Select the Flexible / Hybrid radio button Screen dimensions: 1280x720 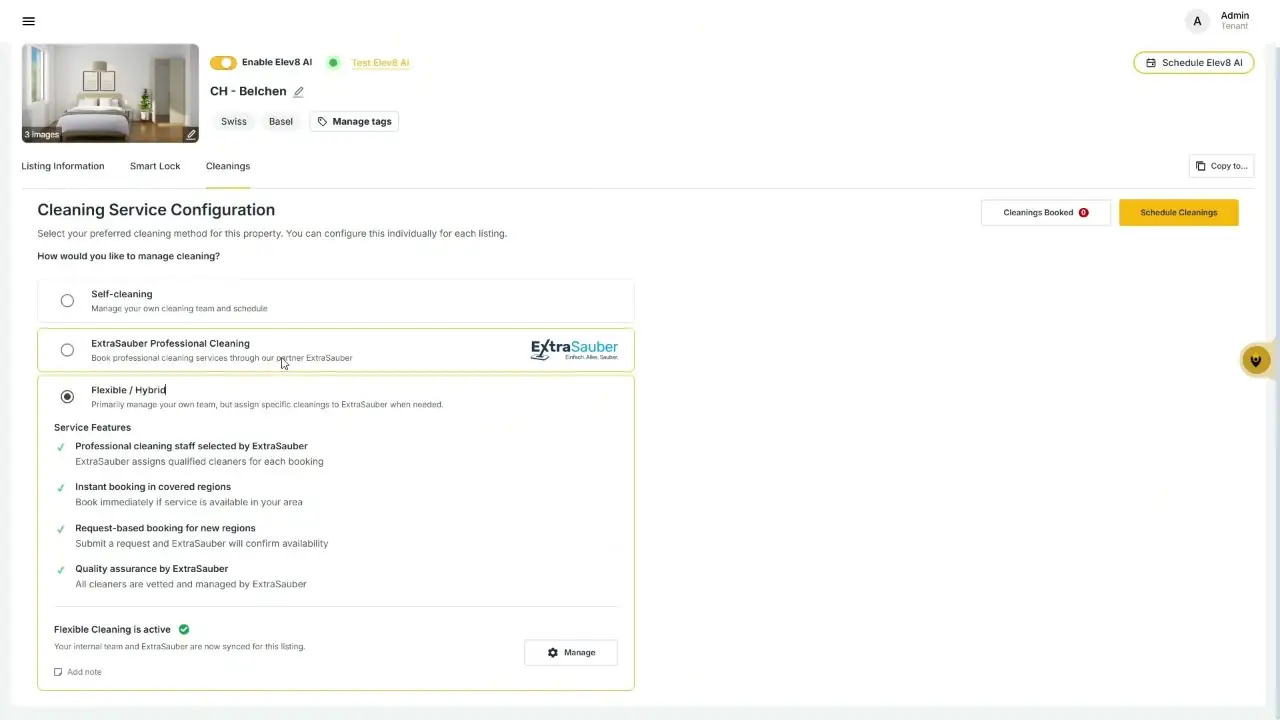(67, 397)
